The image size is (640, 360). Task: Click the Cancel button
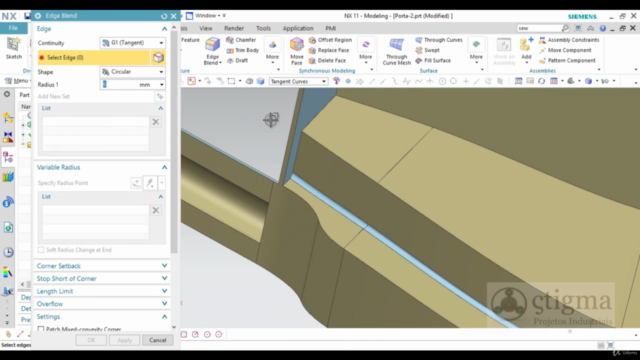click(158, 340)
